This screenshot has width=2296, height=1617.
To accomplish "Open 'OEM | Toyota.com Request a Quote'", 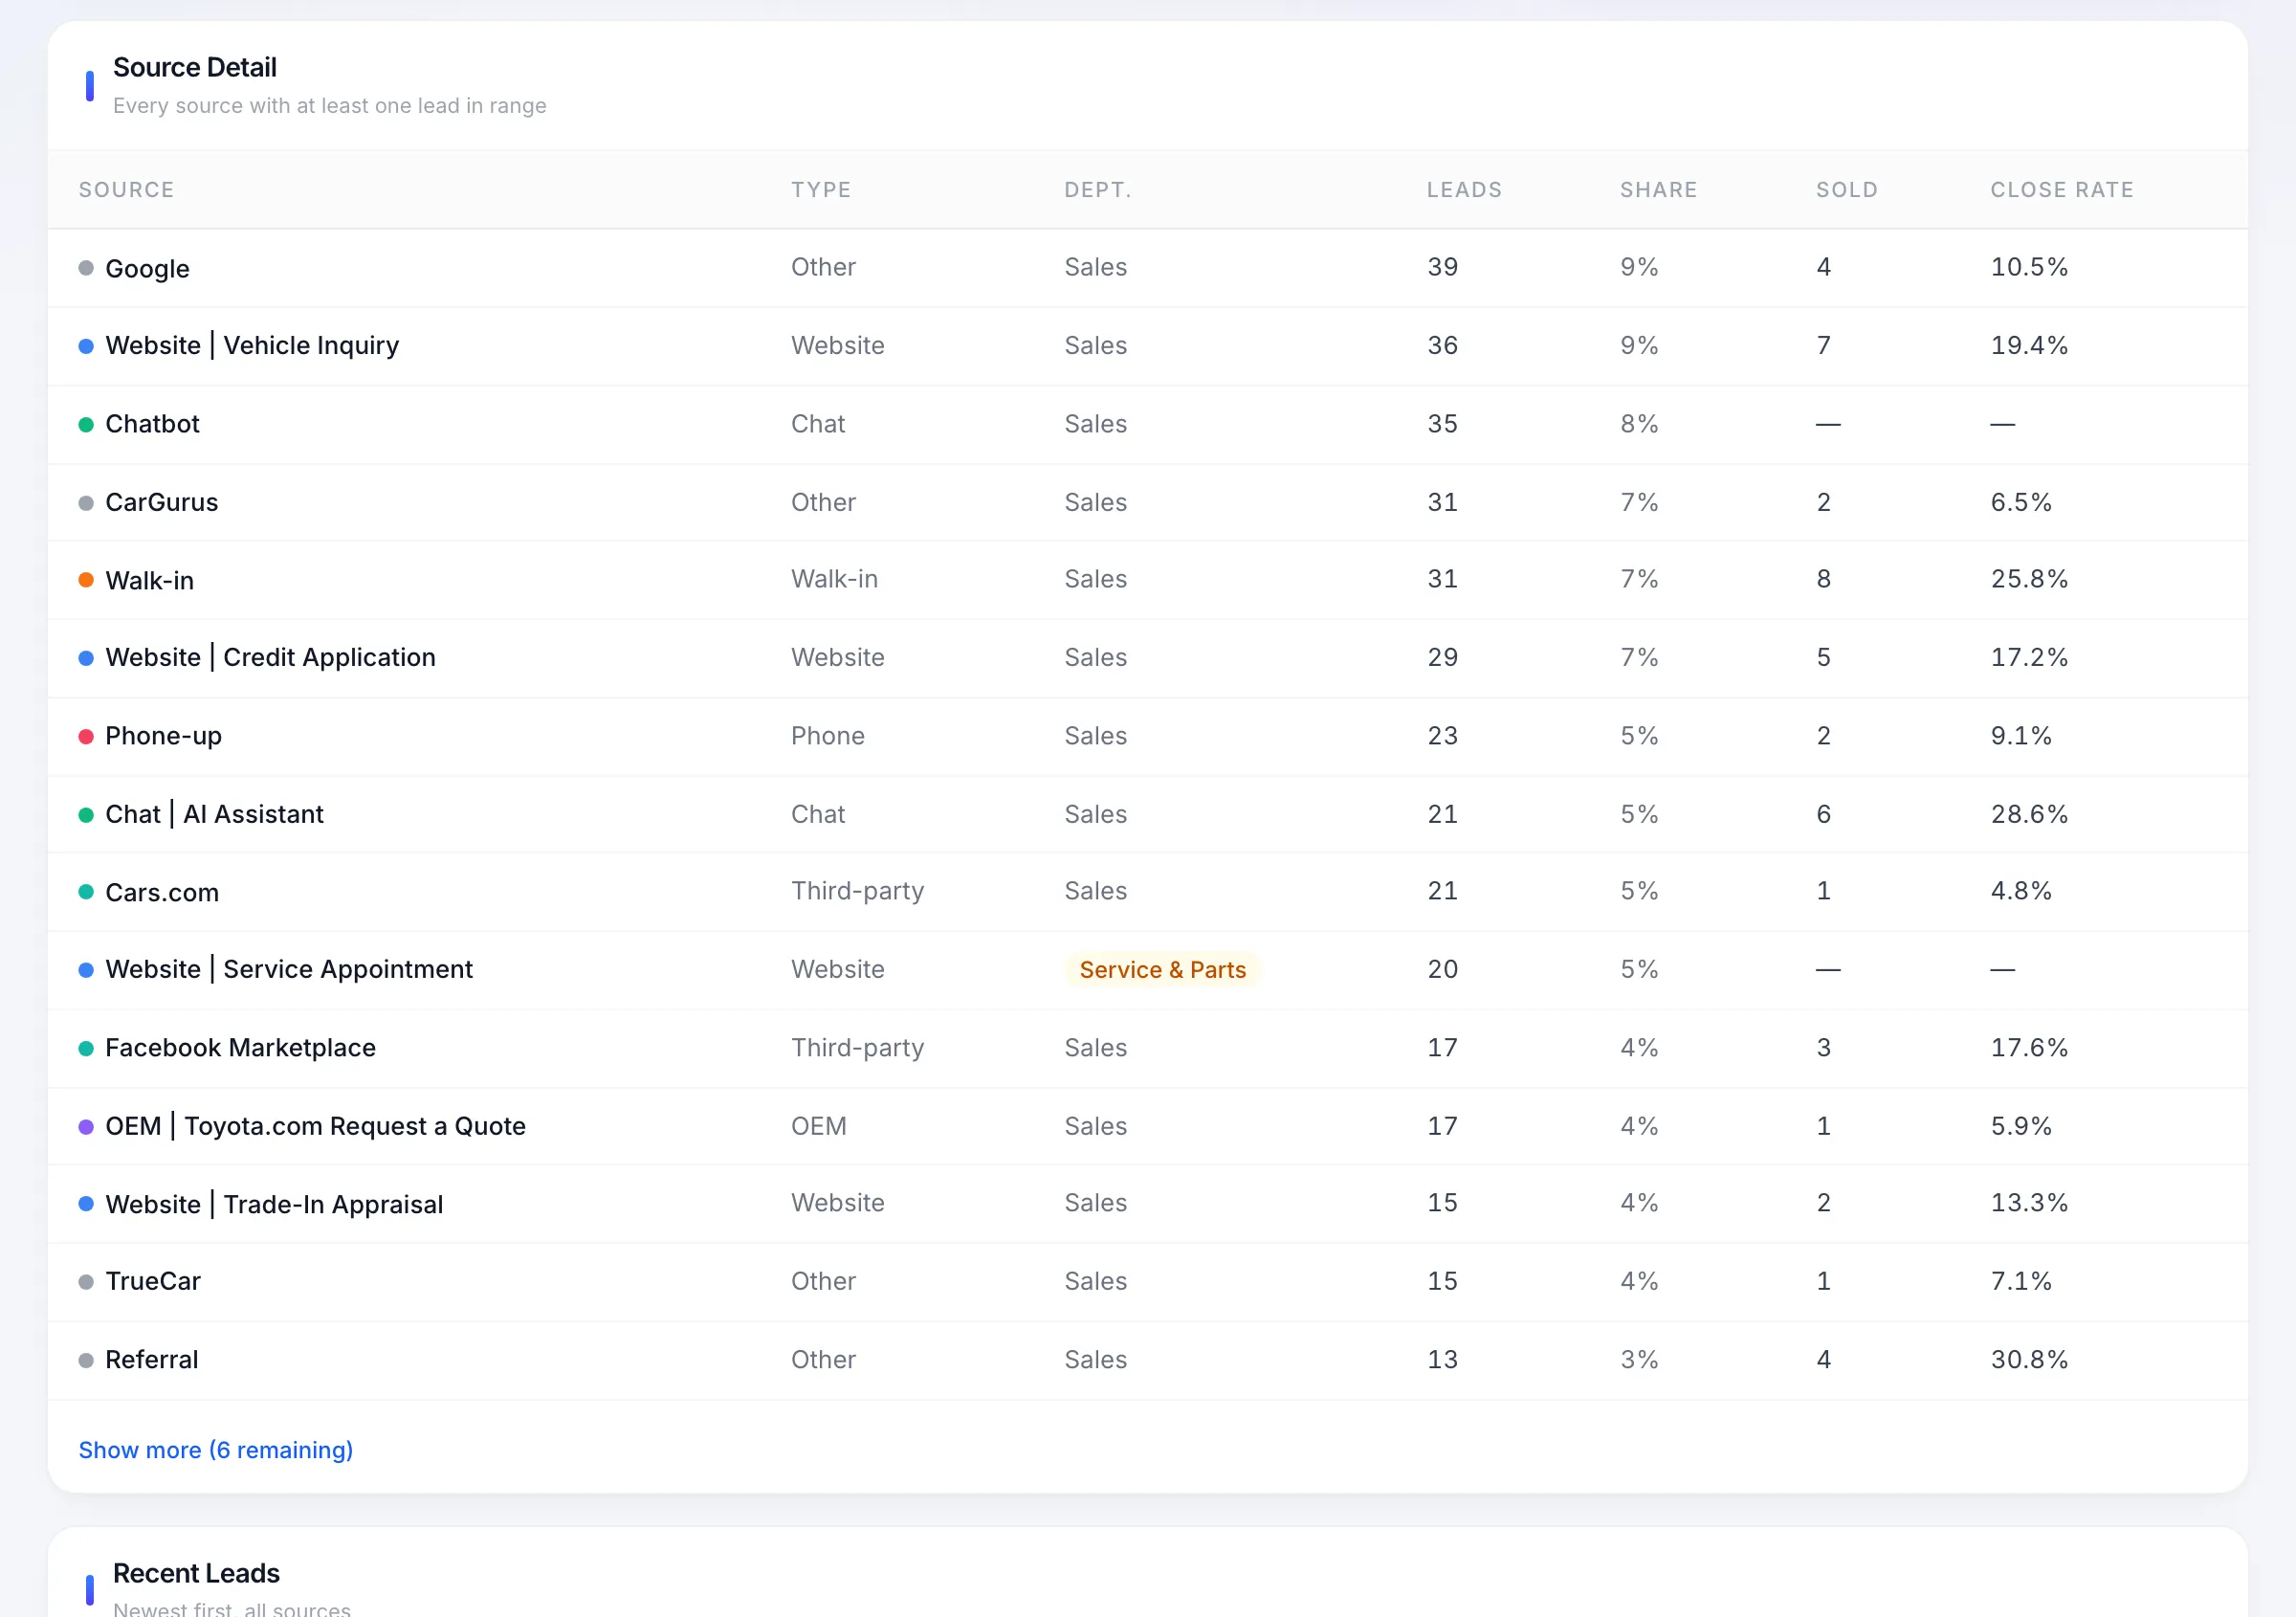I will (316, 1126).
